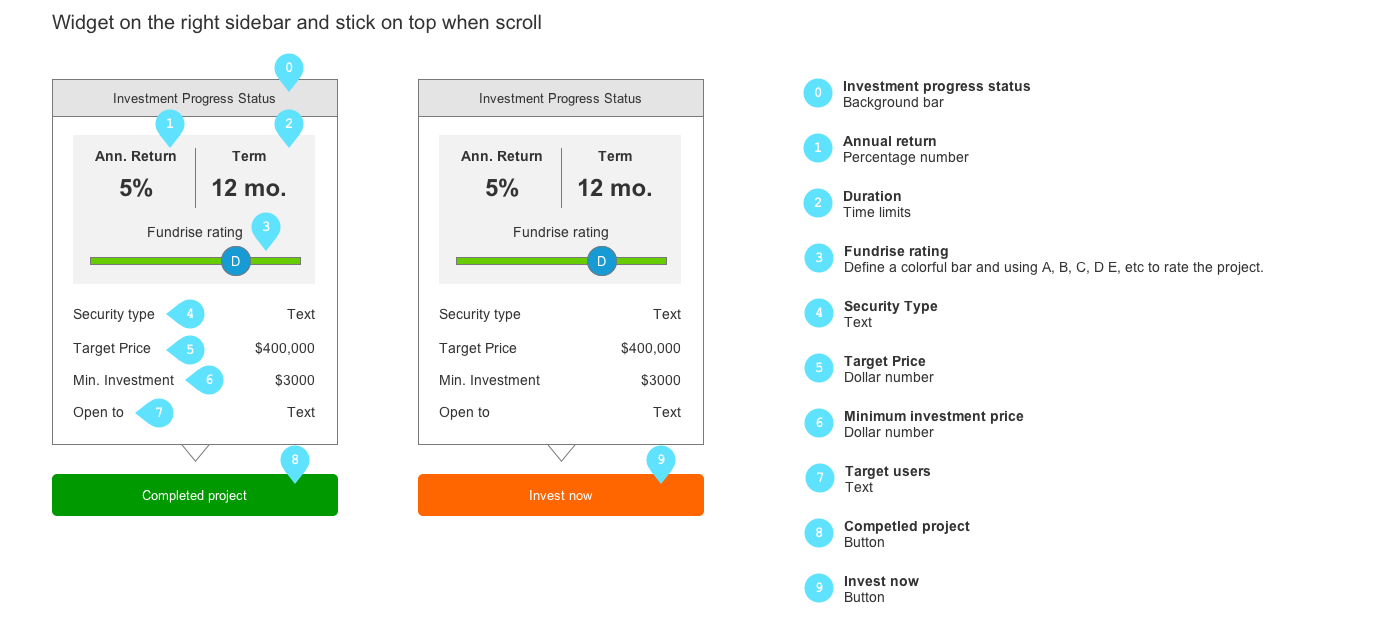Click marker 7 next to Open to

click(x=158, y=412)
